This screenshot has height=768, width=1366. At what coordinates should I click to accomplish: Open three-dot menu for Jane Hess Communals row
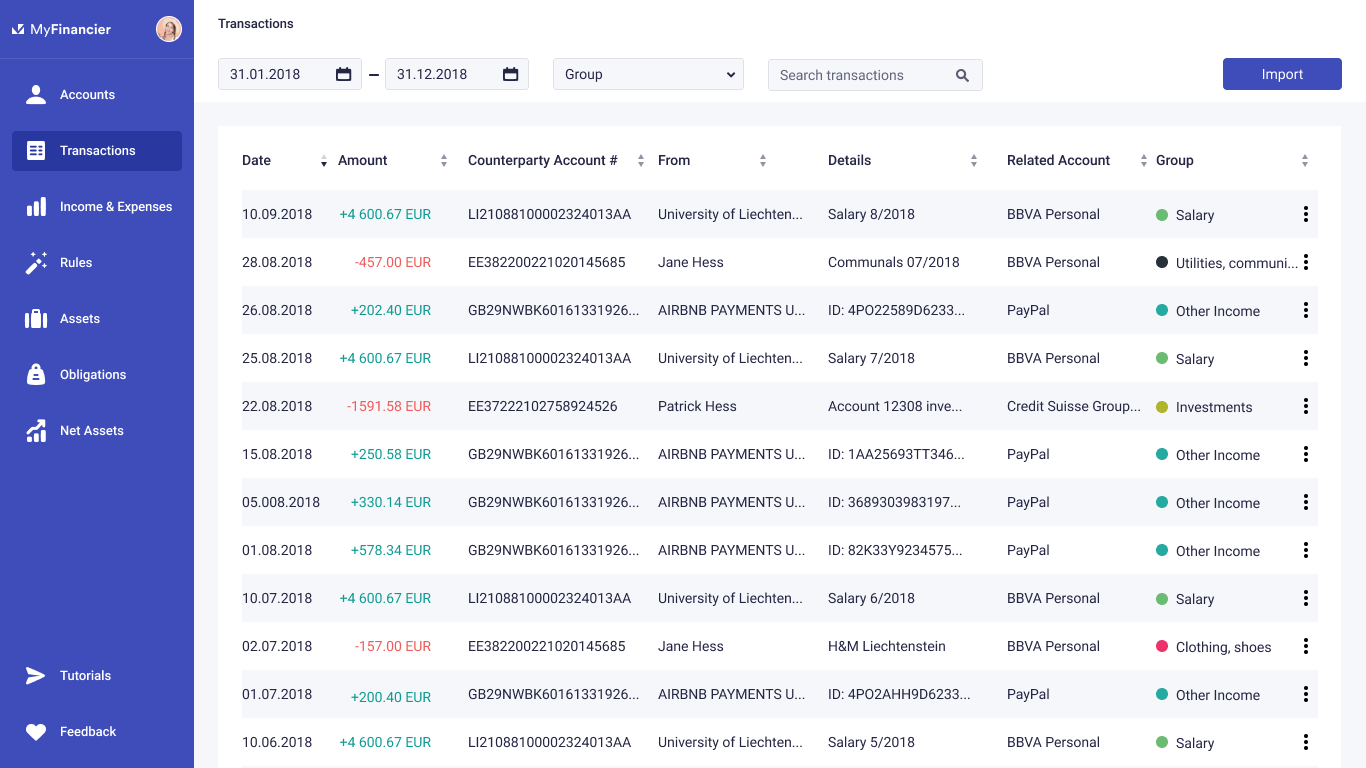click(x=1305, y=262)
